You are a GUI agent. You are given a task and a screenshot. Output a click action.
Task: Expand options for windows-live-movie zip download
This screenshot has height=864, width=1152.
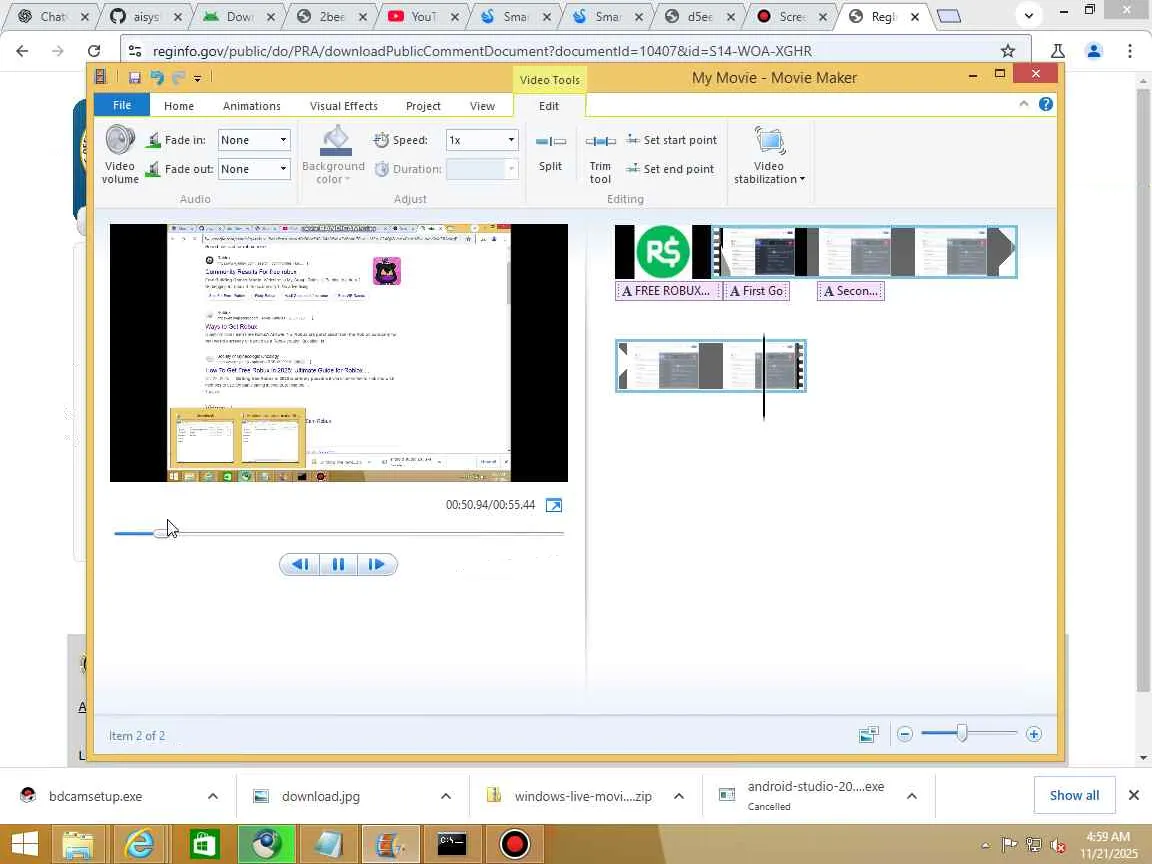[679, 796]
